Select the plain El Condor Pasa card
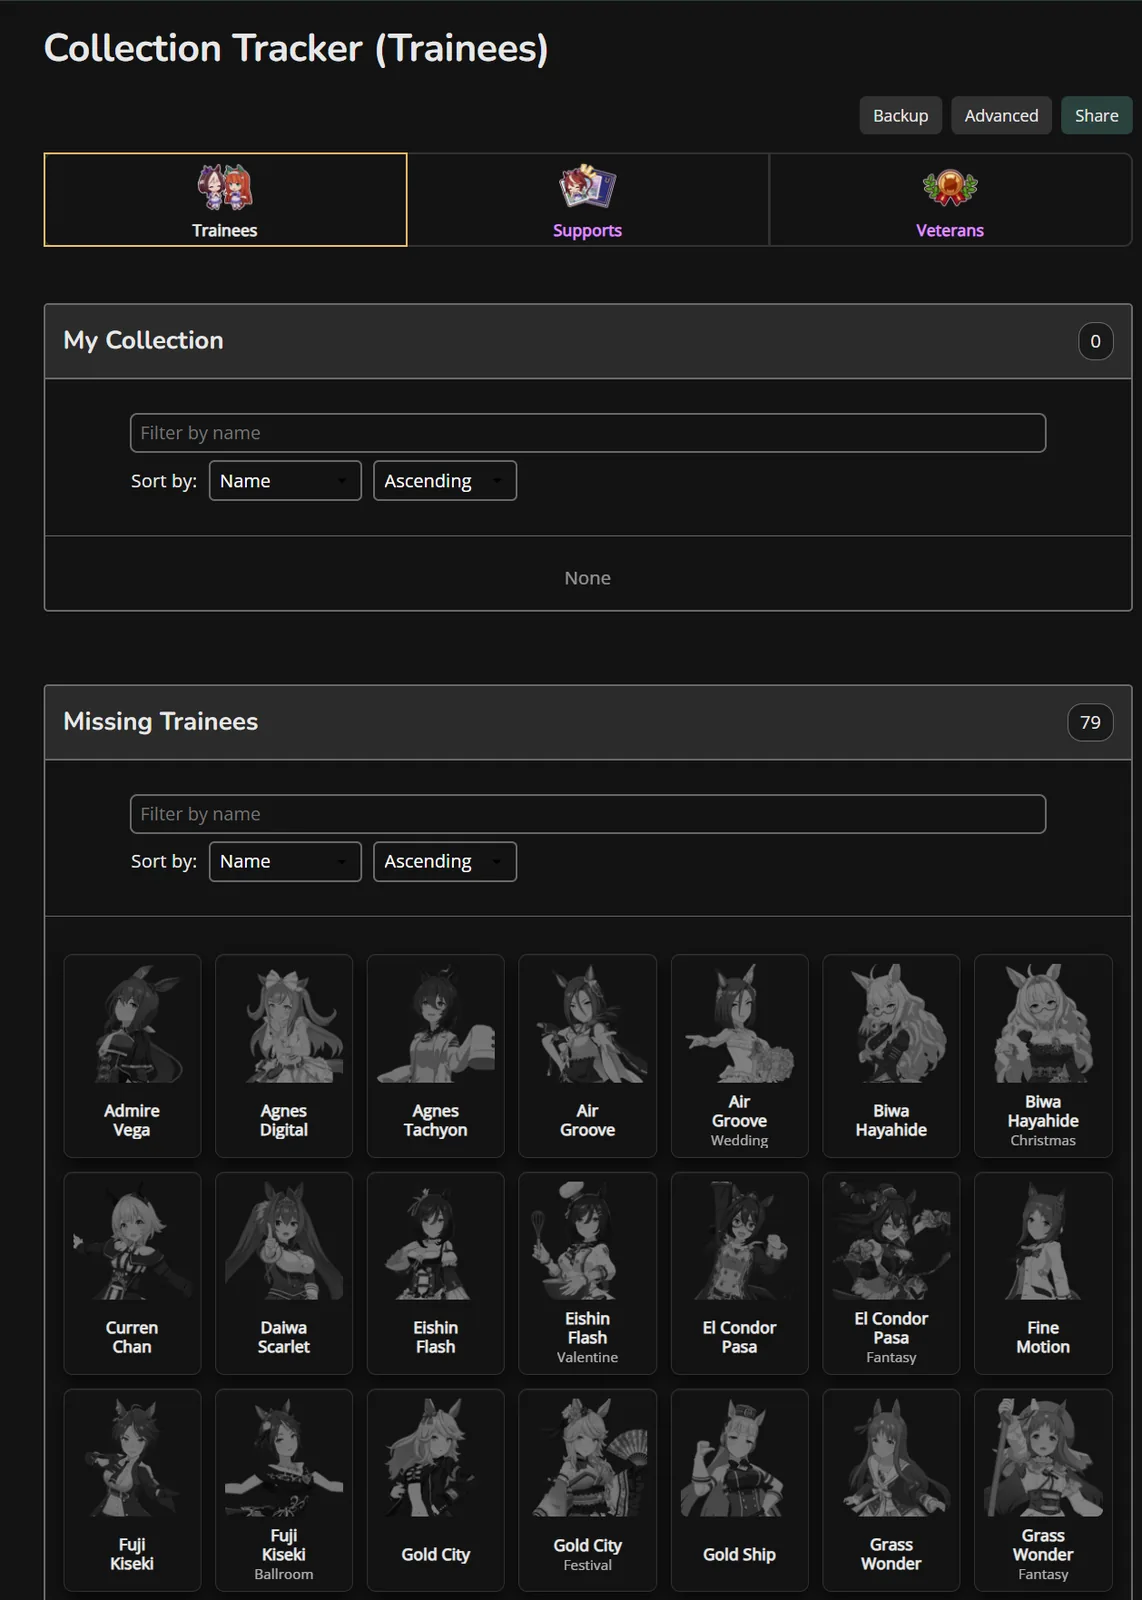The width and height of the screenshot is (1142, 1600). click(740, 1273)
